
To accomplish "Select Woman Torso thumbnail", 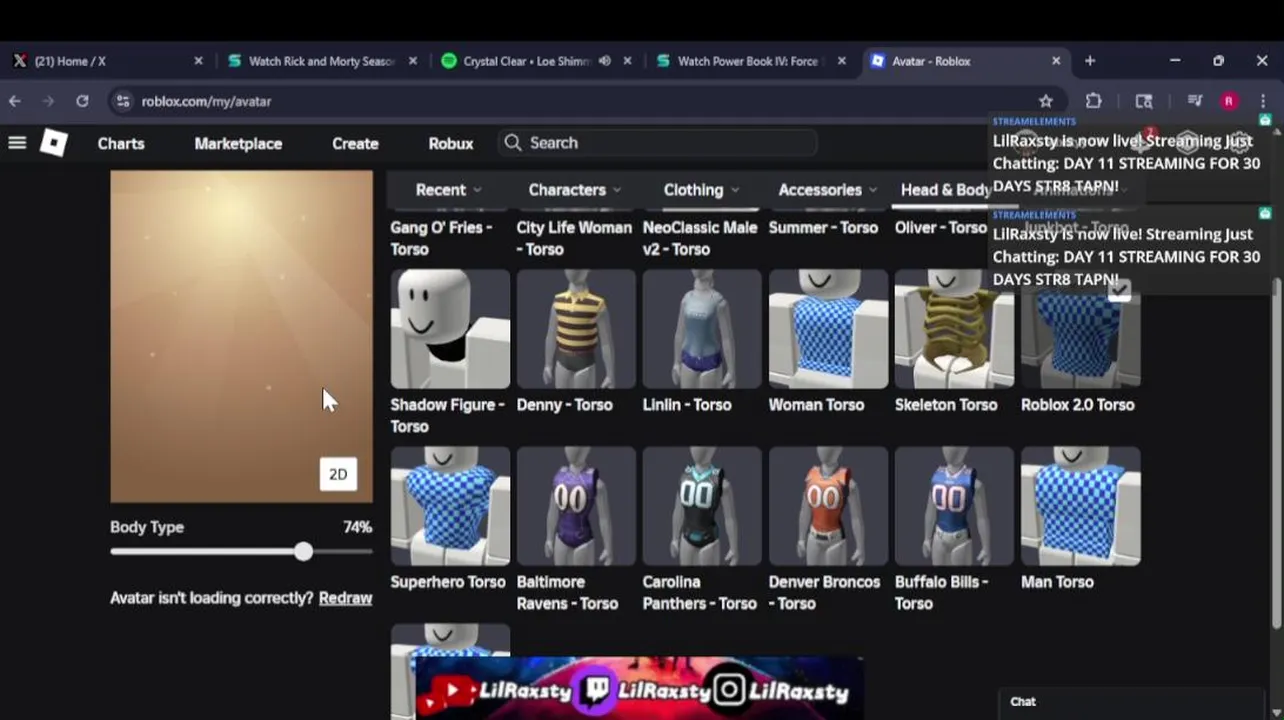I will pyautogui.click(x=828, y=329).
